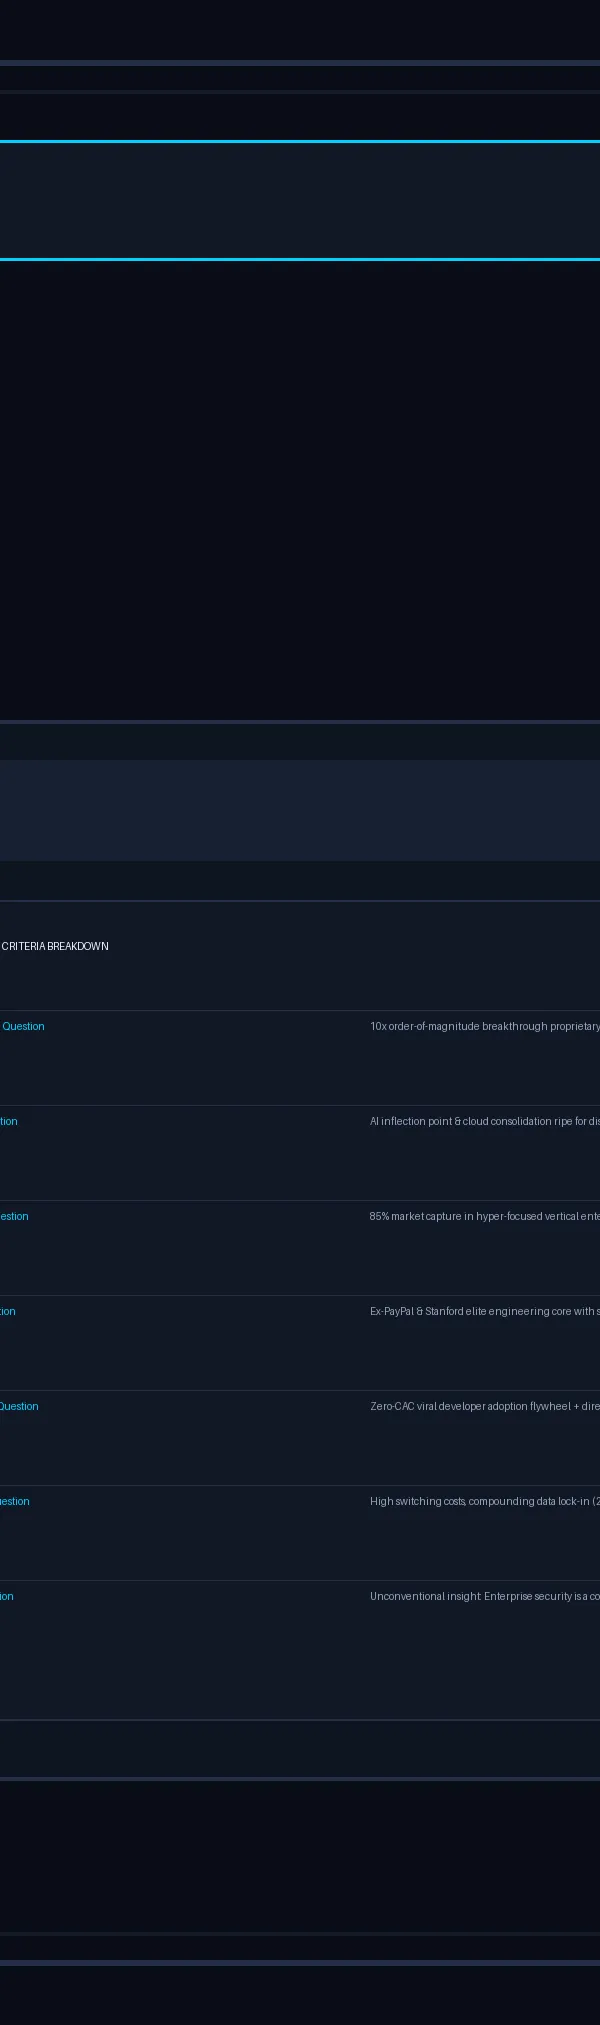600x2025 pixels.
Task: Open the question link in the High switching costs row
Action: pyautogui.click(x=15, y=1501)
